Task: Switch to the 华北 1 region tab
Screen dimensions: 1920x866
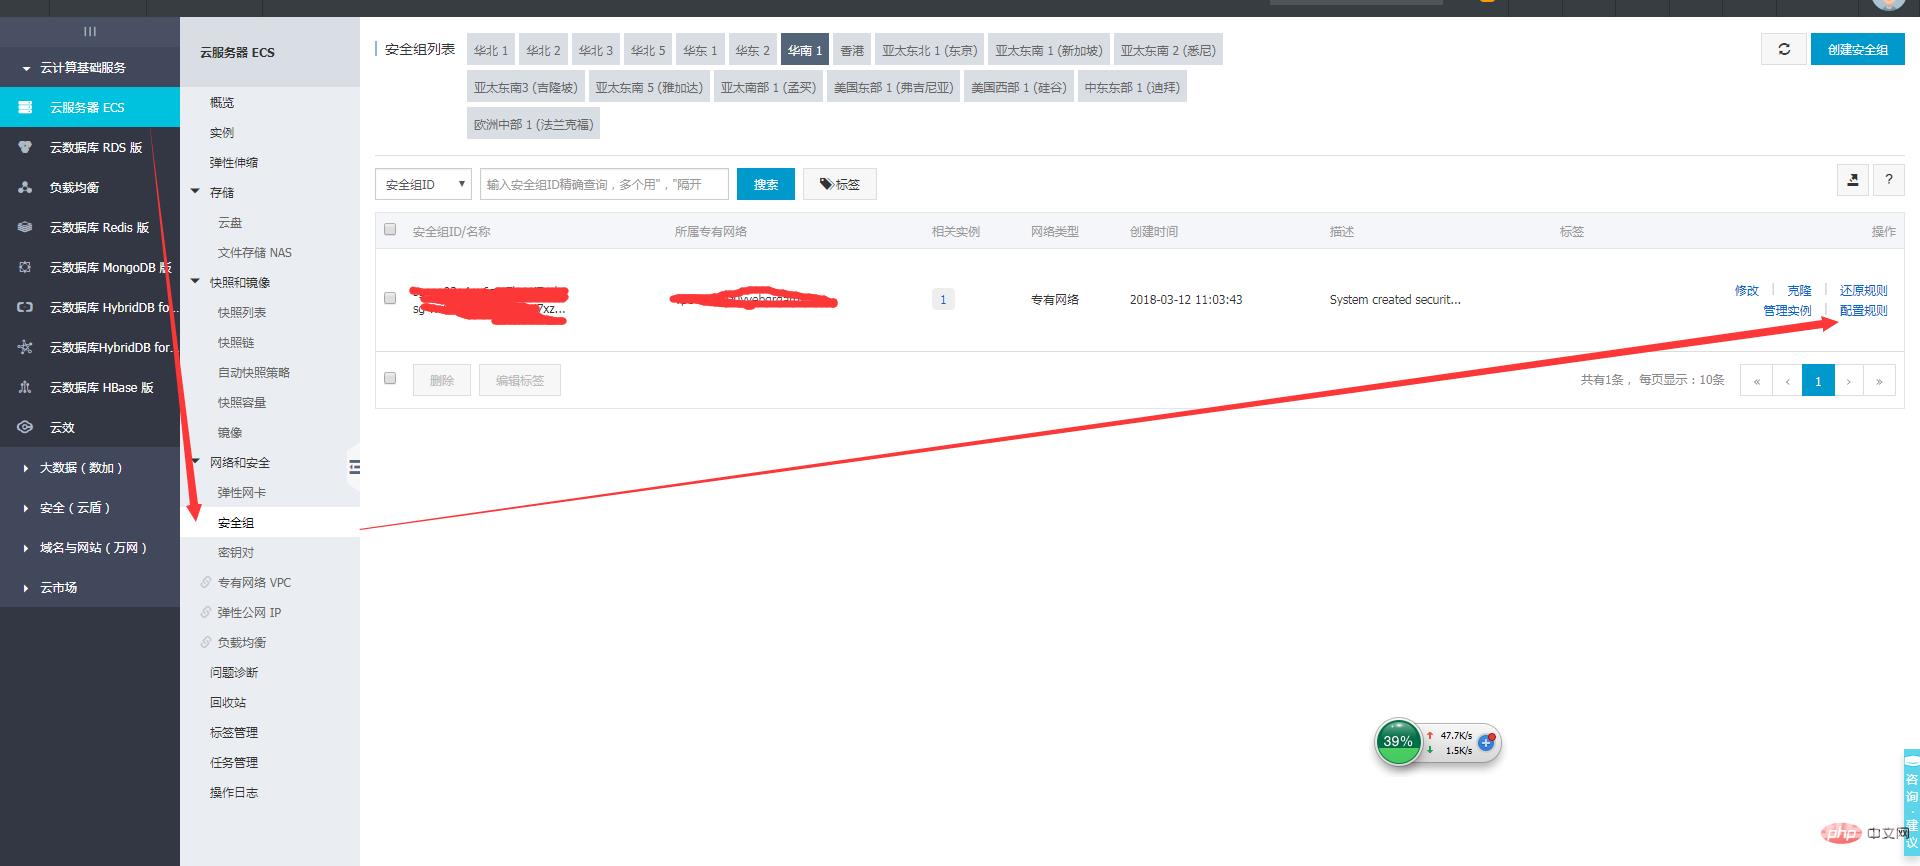Action: click(x=491, y=50)
